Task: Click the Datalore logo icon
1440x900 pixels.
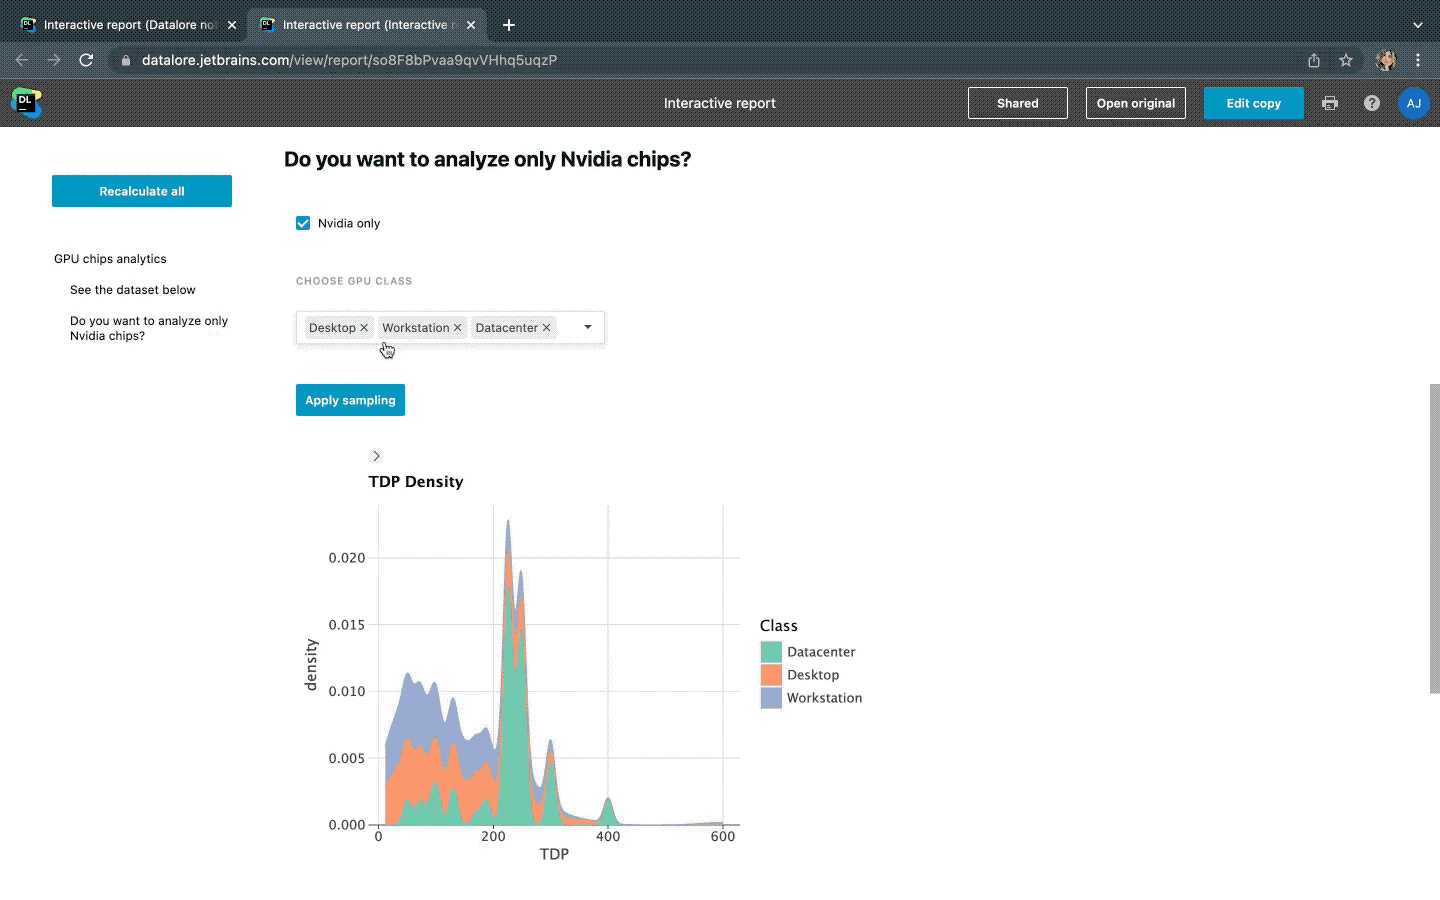Action: tap(26, 102)
